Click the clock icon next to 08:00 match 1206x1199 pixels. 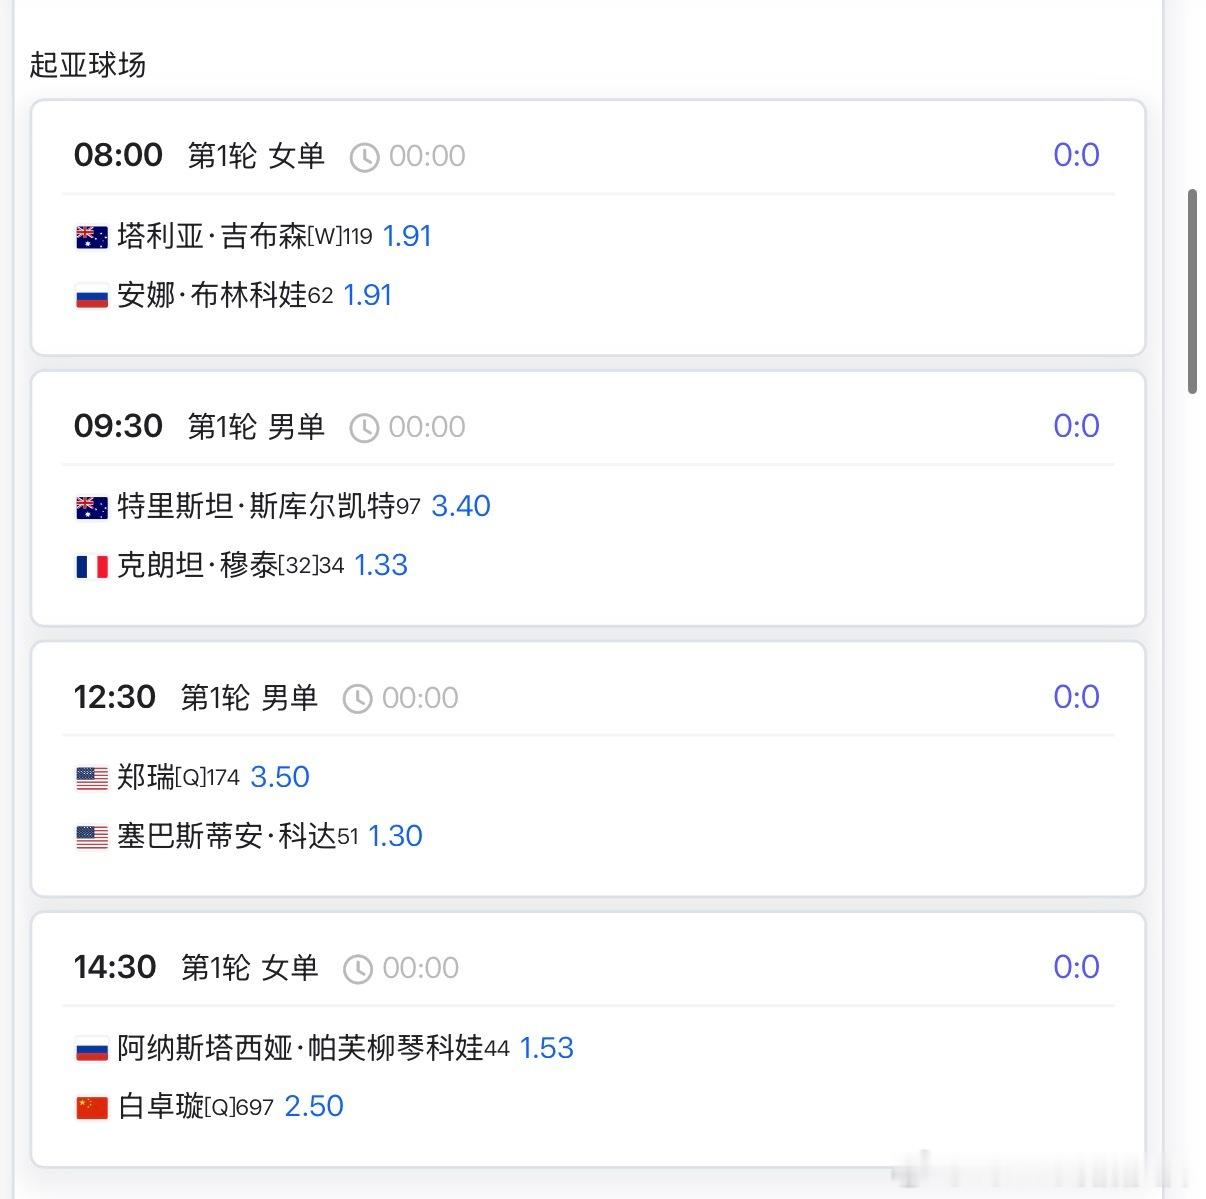pos(364,156)
